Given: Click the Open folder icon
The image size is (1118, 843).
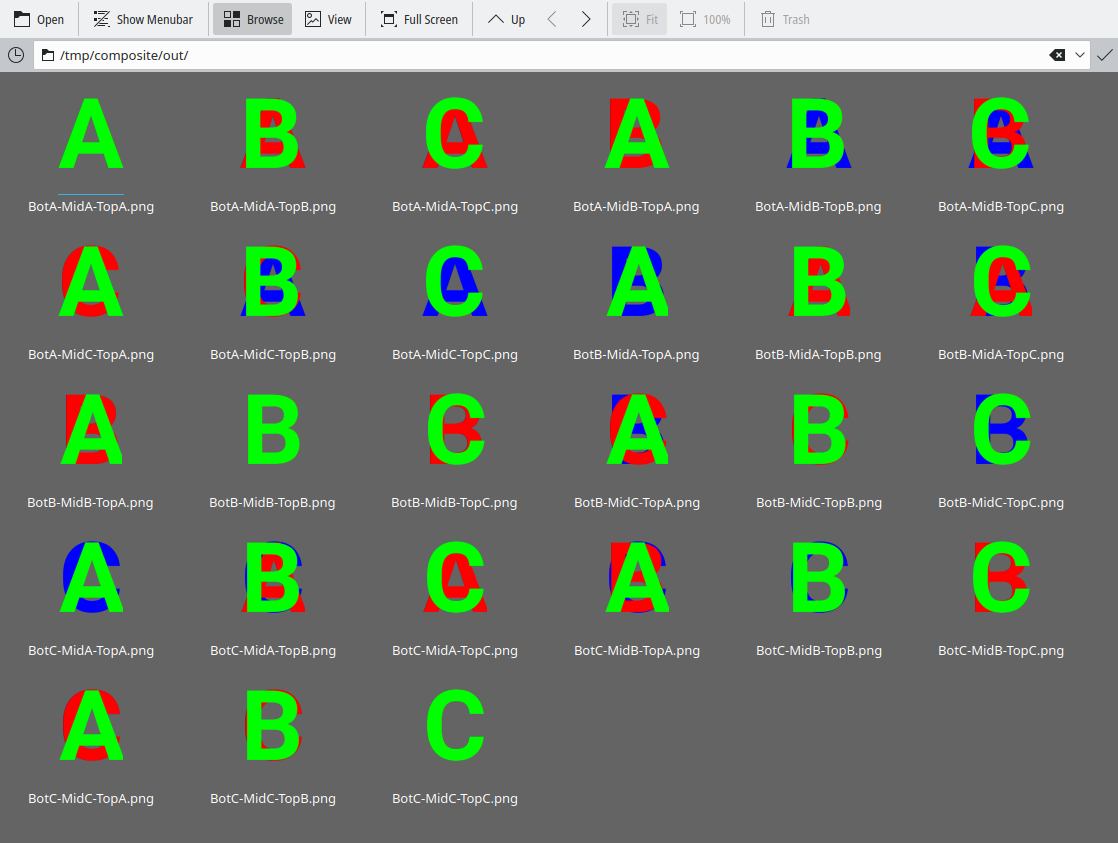Looking at the screenshot, I should tap(22, 19).
